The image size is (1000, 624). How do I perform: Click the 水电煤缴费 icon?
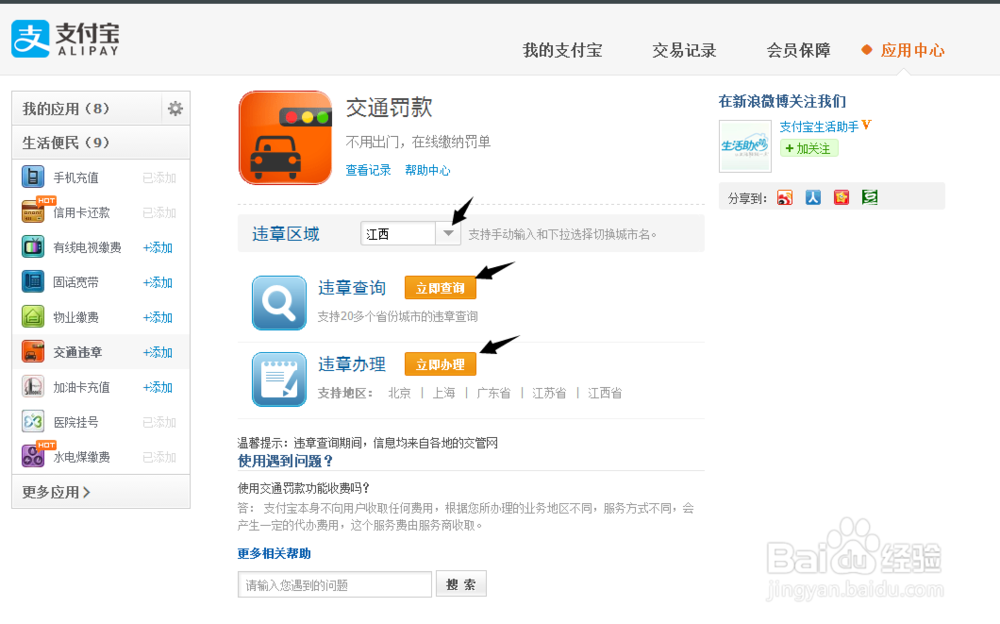click(x=33, y=456)
